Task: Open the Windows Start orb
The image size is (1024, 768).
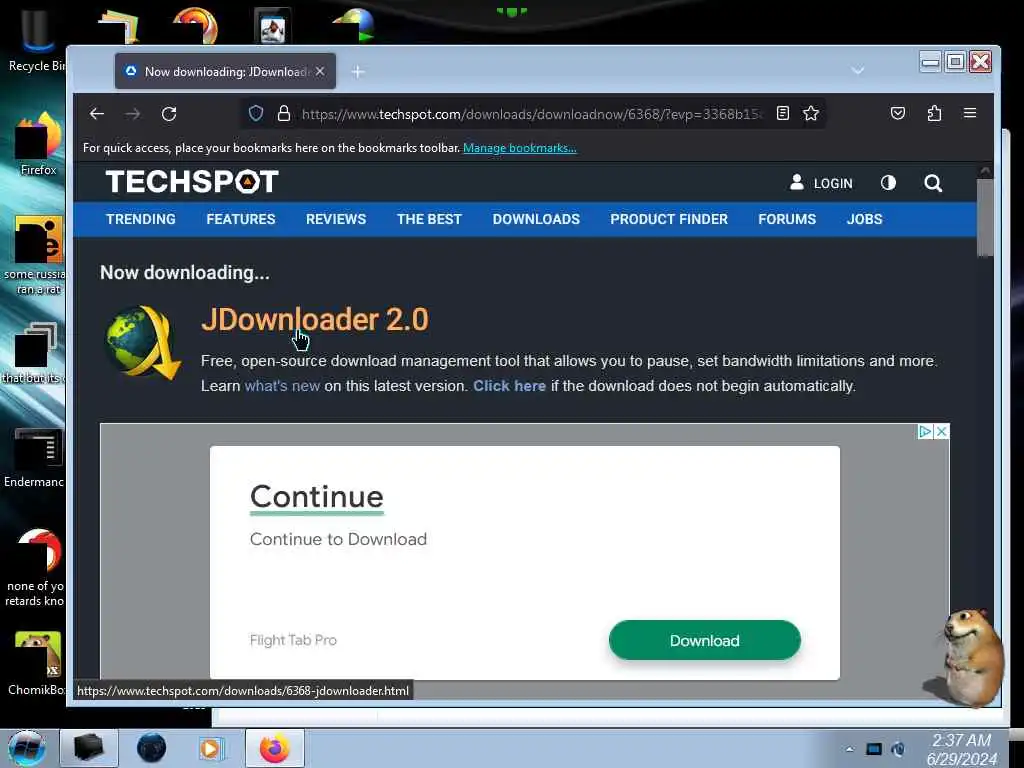Action: coord(26,748)
